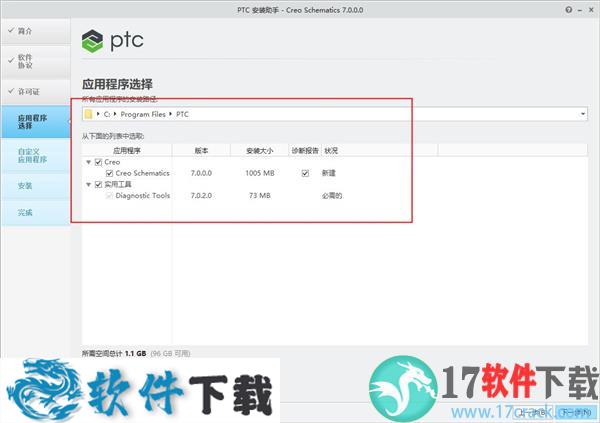
Task: Close the PTC installer window
Action: coord(591,10)
